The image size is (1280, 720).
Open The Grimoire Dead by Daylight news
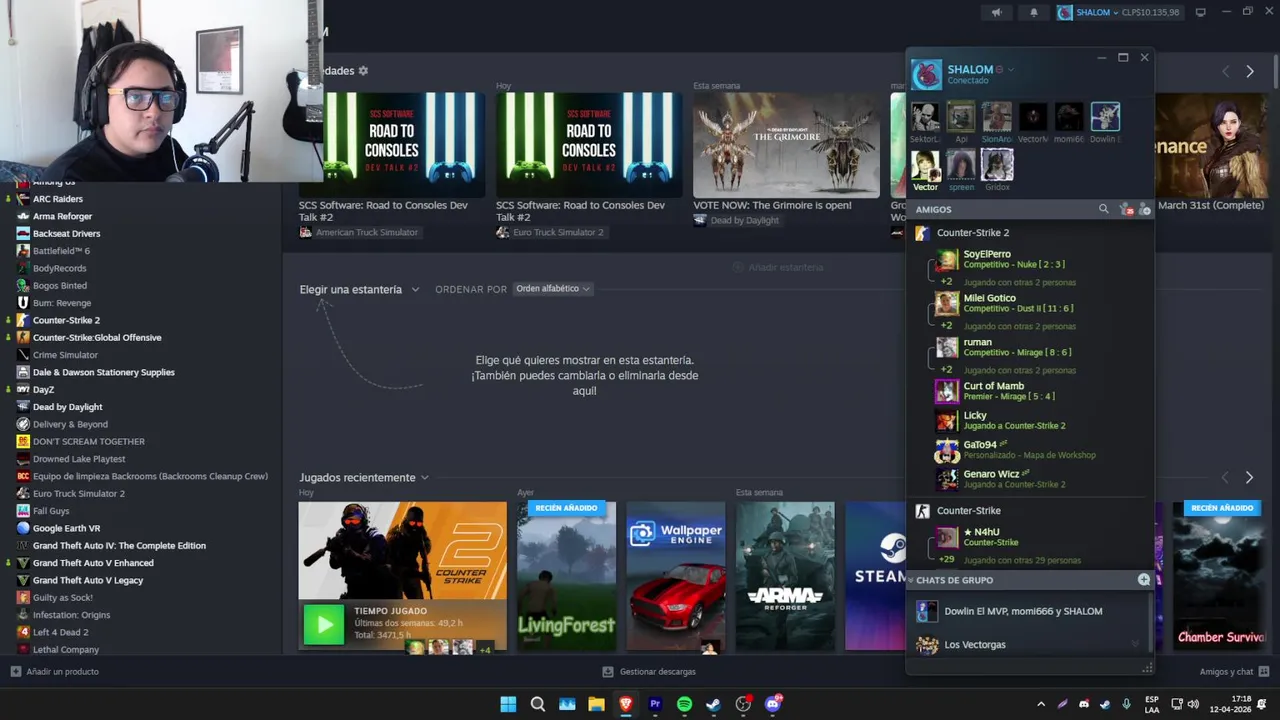786,158
